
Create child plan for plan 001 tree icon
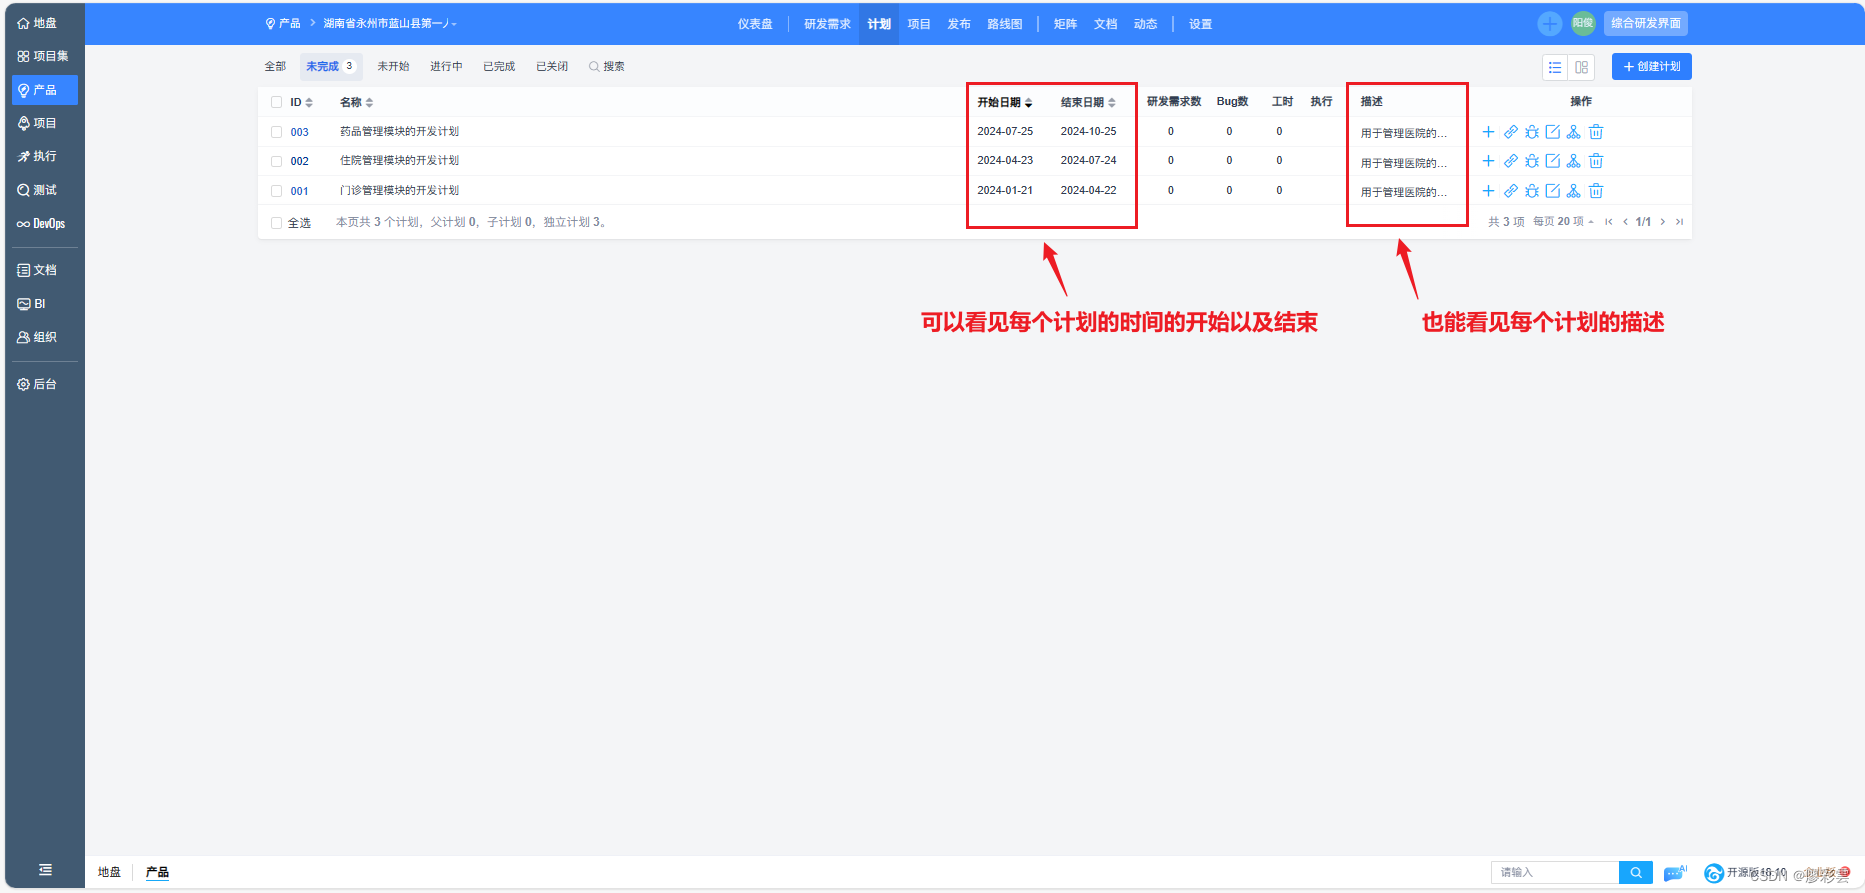1573,191
